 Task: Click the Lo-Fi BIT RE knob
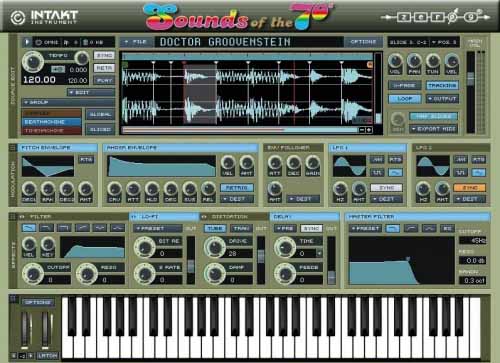click(x=145, y=247)
